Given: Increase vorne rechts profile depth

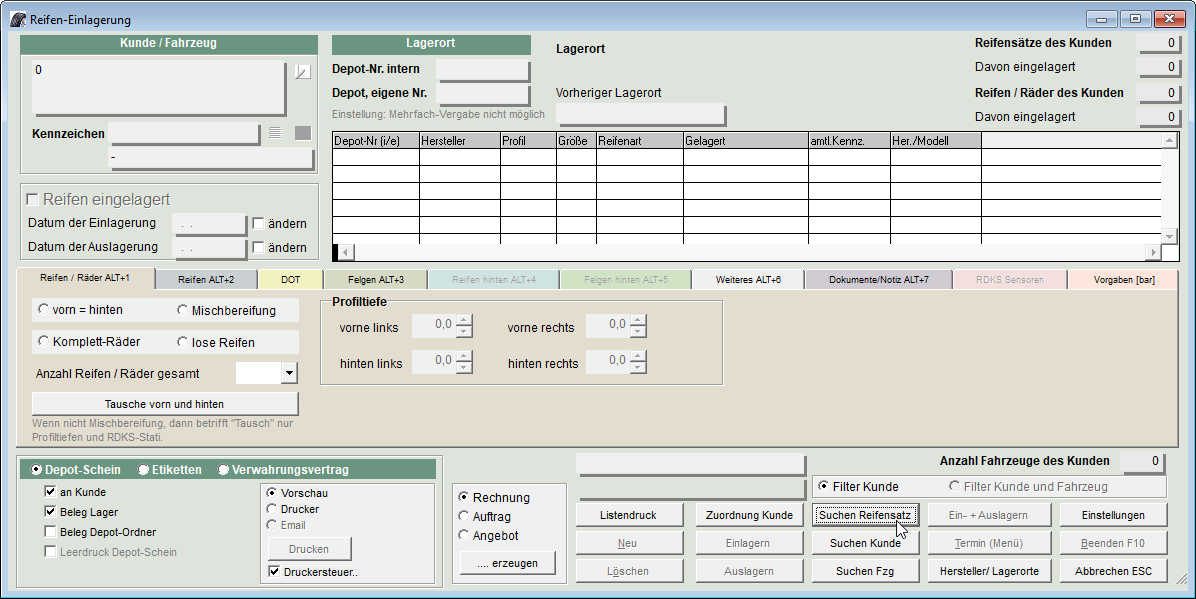Looking at the screenshot, I should 638,320.
